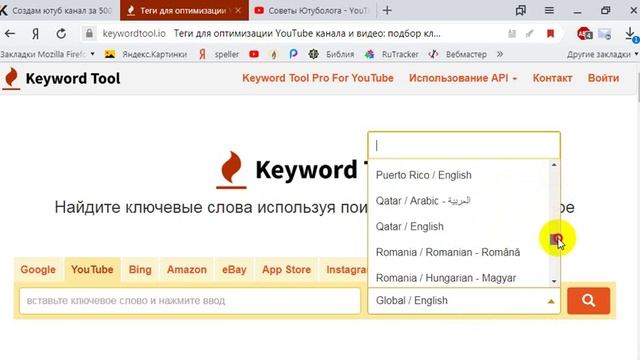Viewport: 640px width, 360px height.
Task: Select the Instagram search tab
Action: [344, 269]
